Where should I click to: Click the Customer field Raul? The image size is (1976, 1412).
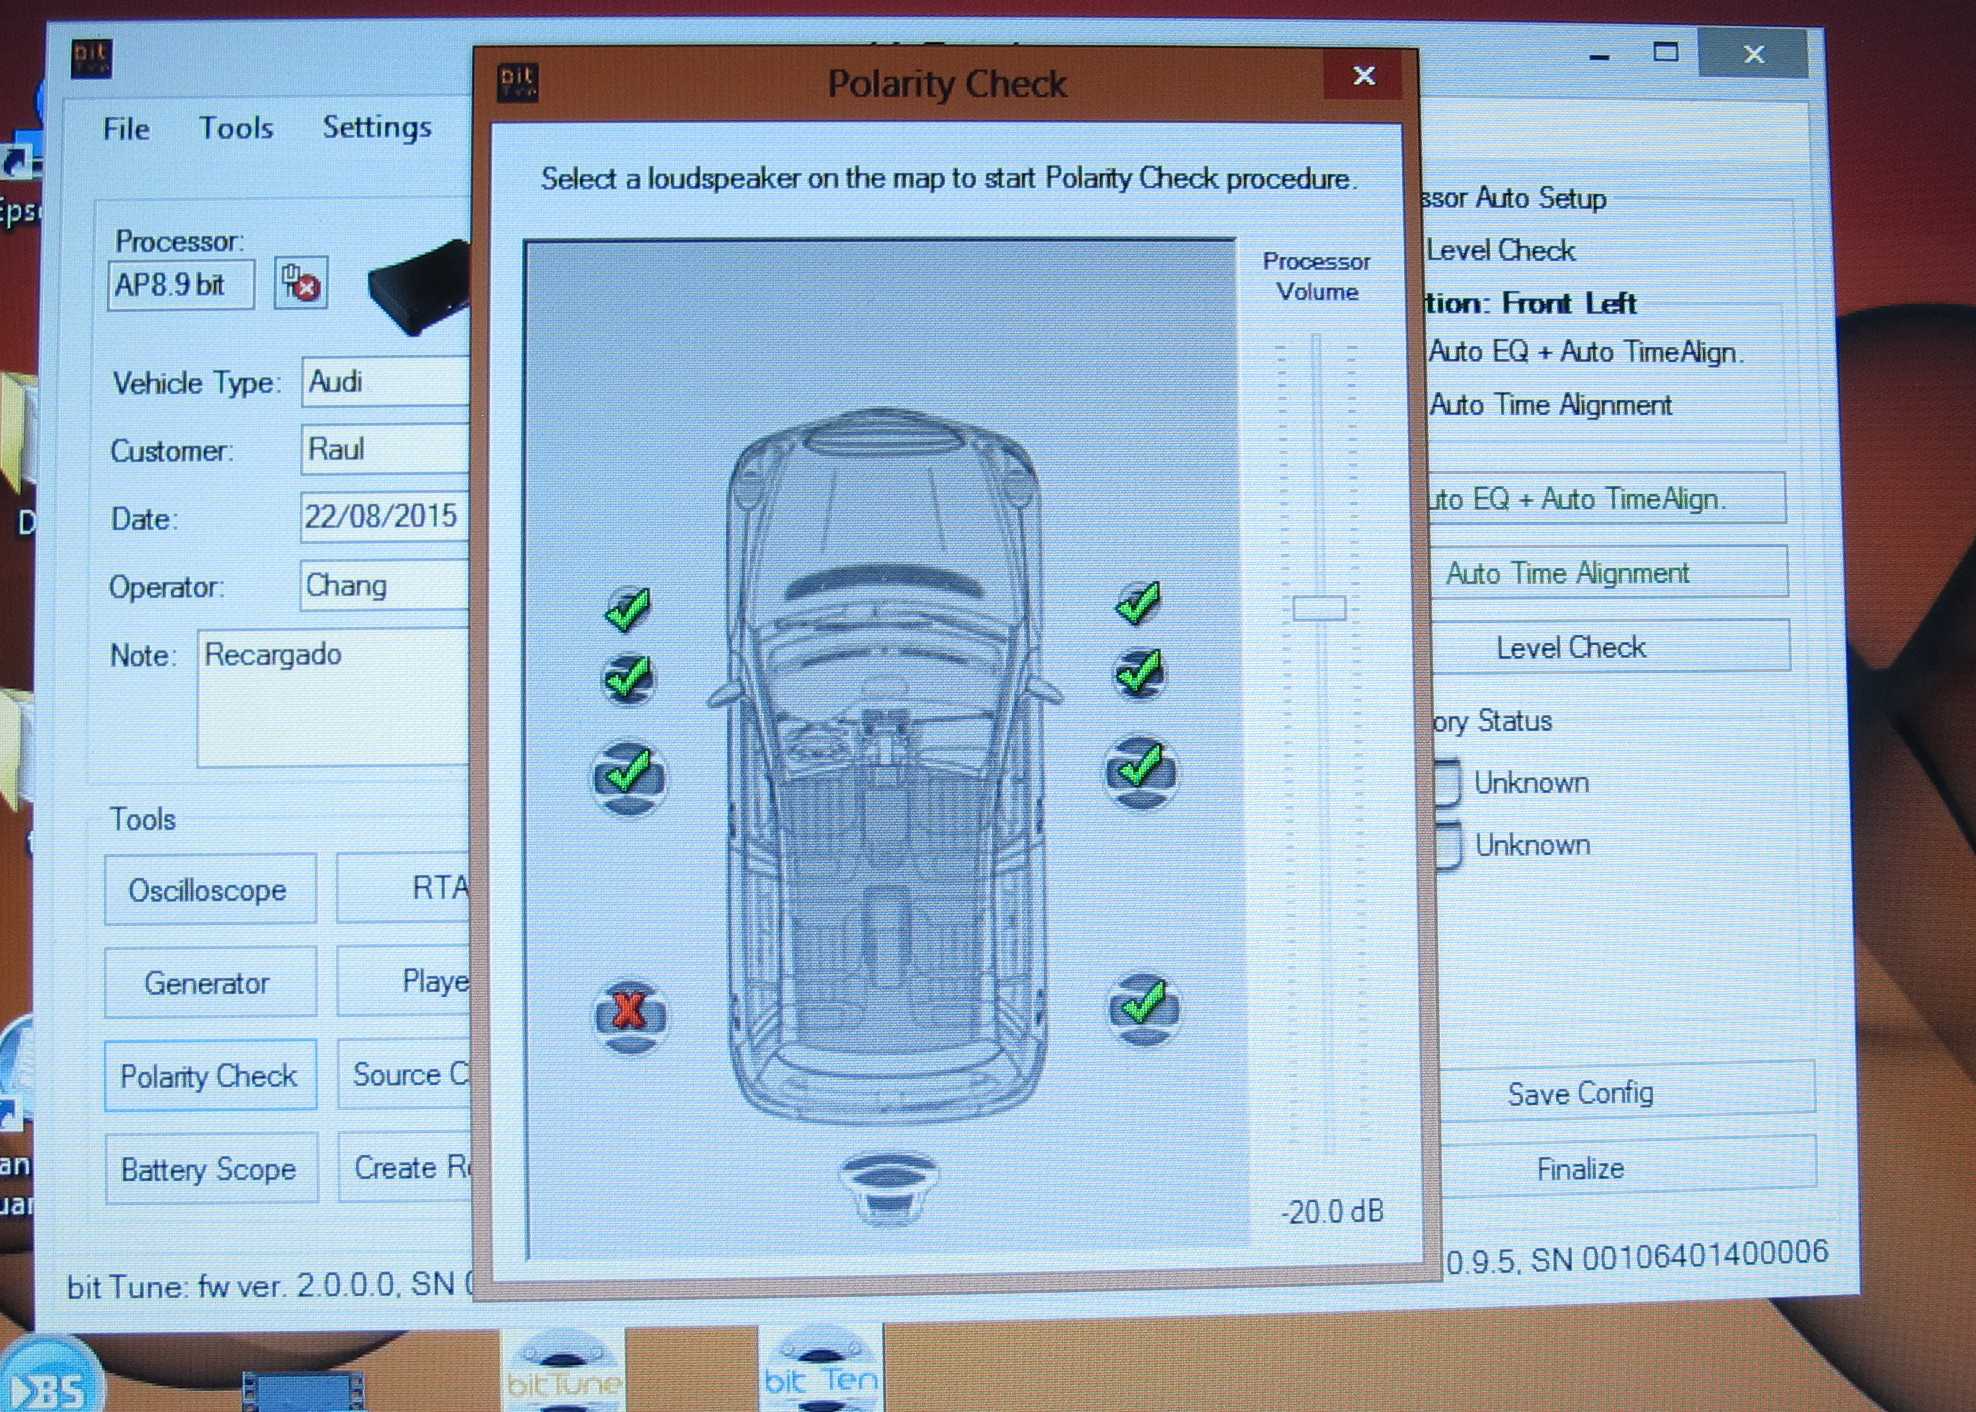[387, 449]
